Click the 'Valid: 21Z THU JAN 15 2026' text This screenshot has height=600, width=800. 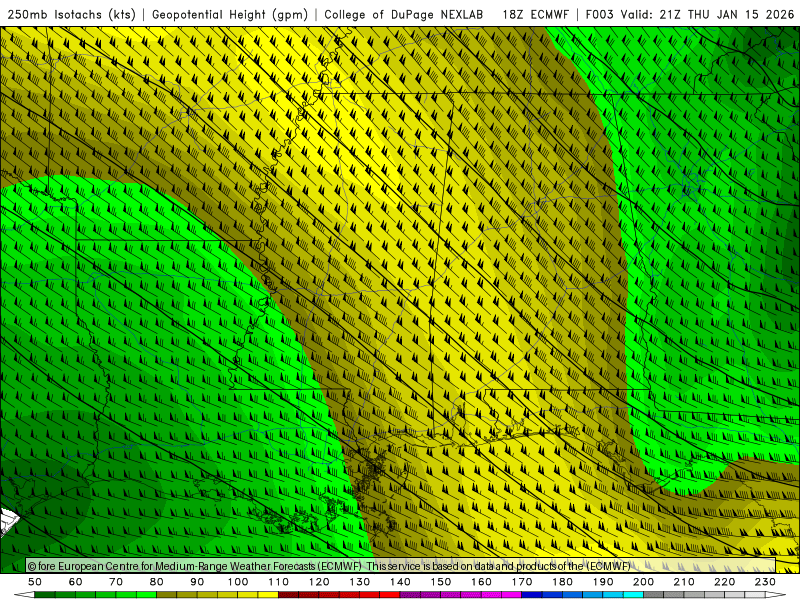(708, 14)
